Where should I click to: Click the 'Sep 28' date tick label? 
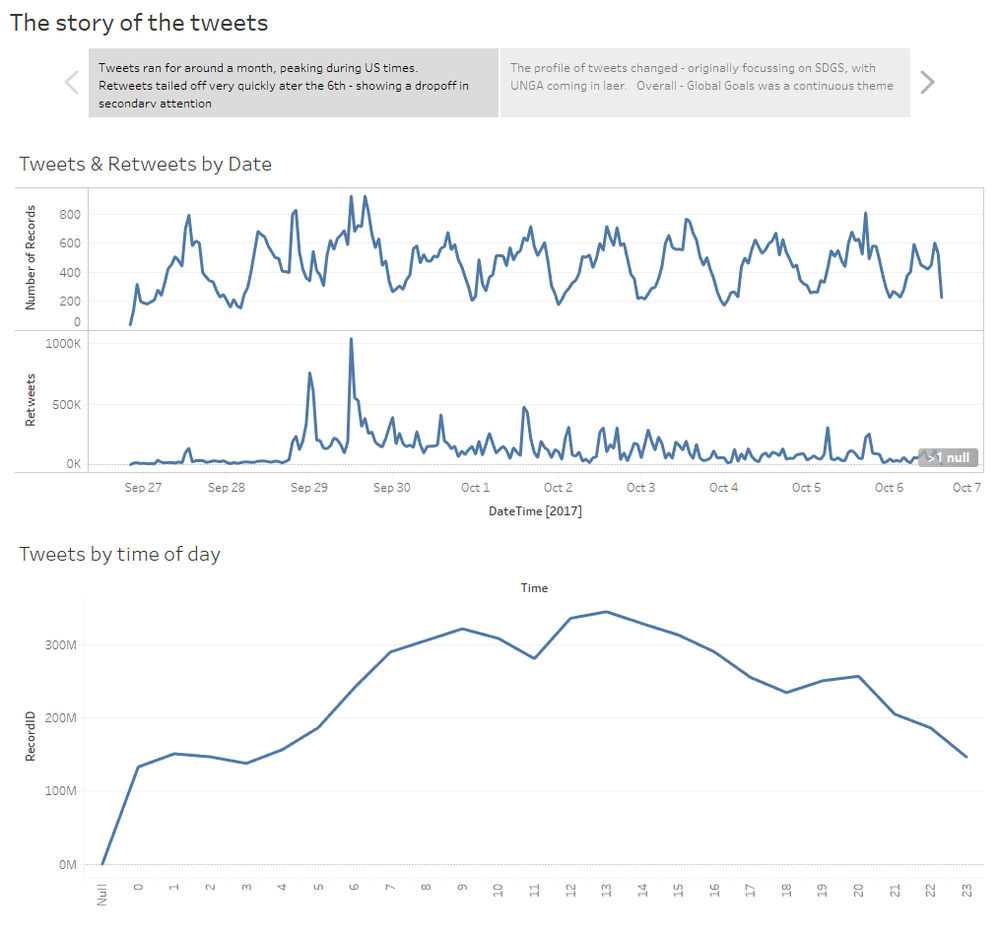[226, 487]
